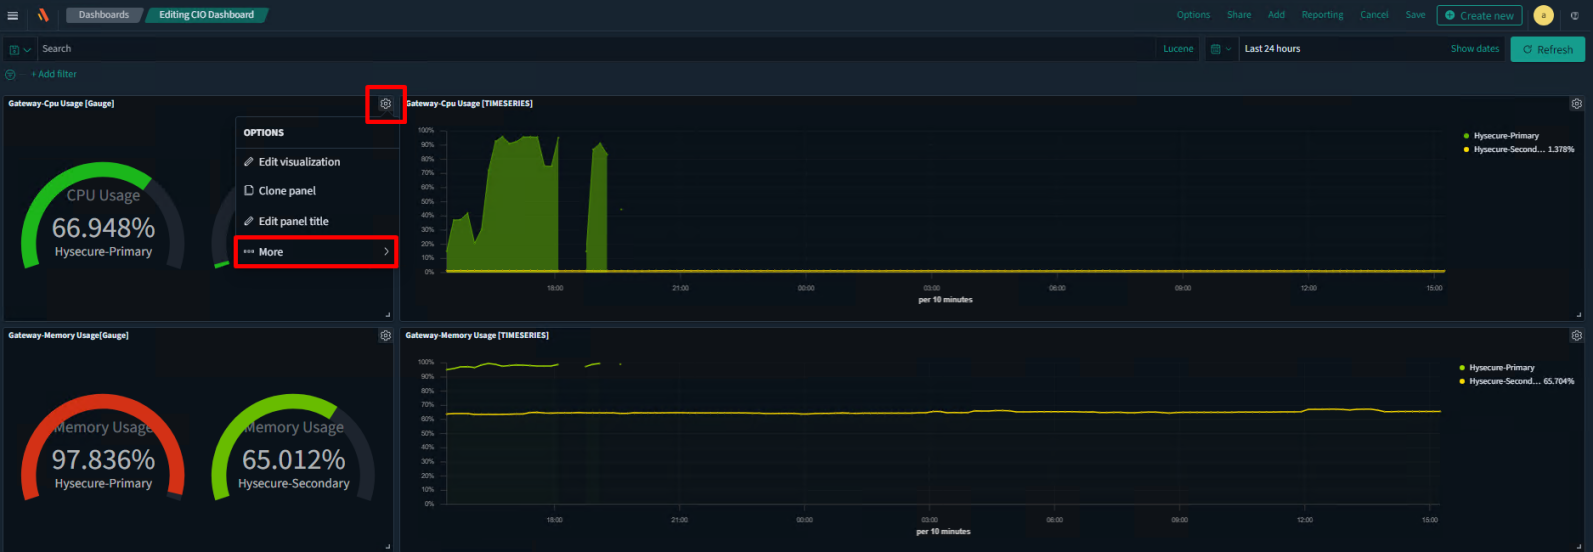Open the calendar quick time range dropdown

(1220, 49)
